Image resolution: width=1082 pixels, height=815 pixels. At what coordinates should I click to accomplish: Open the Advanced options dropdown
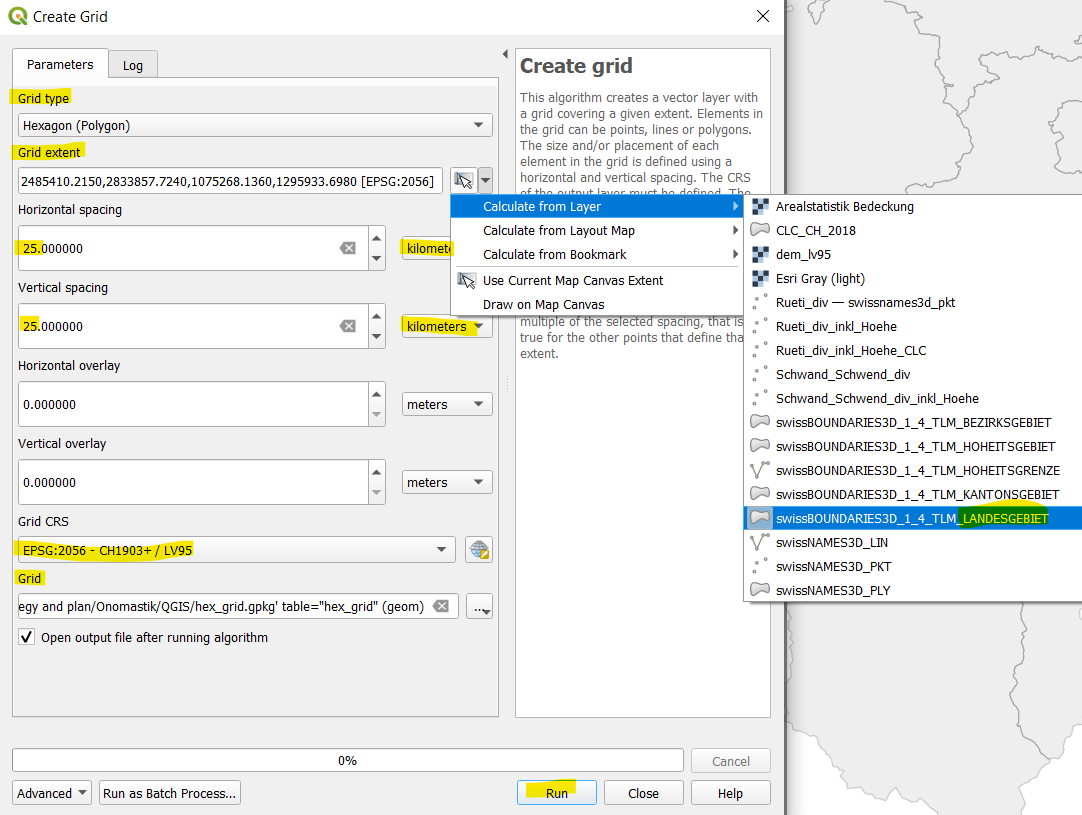[x=52, y=793]
